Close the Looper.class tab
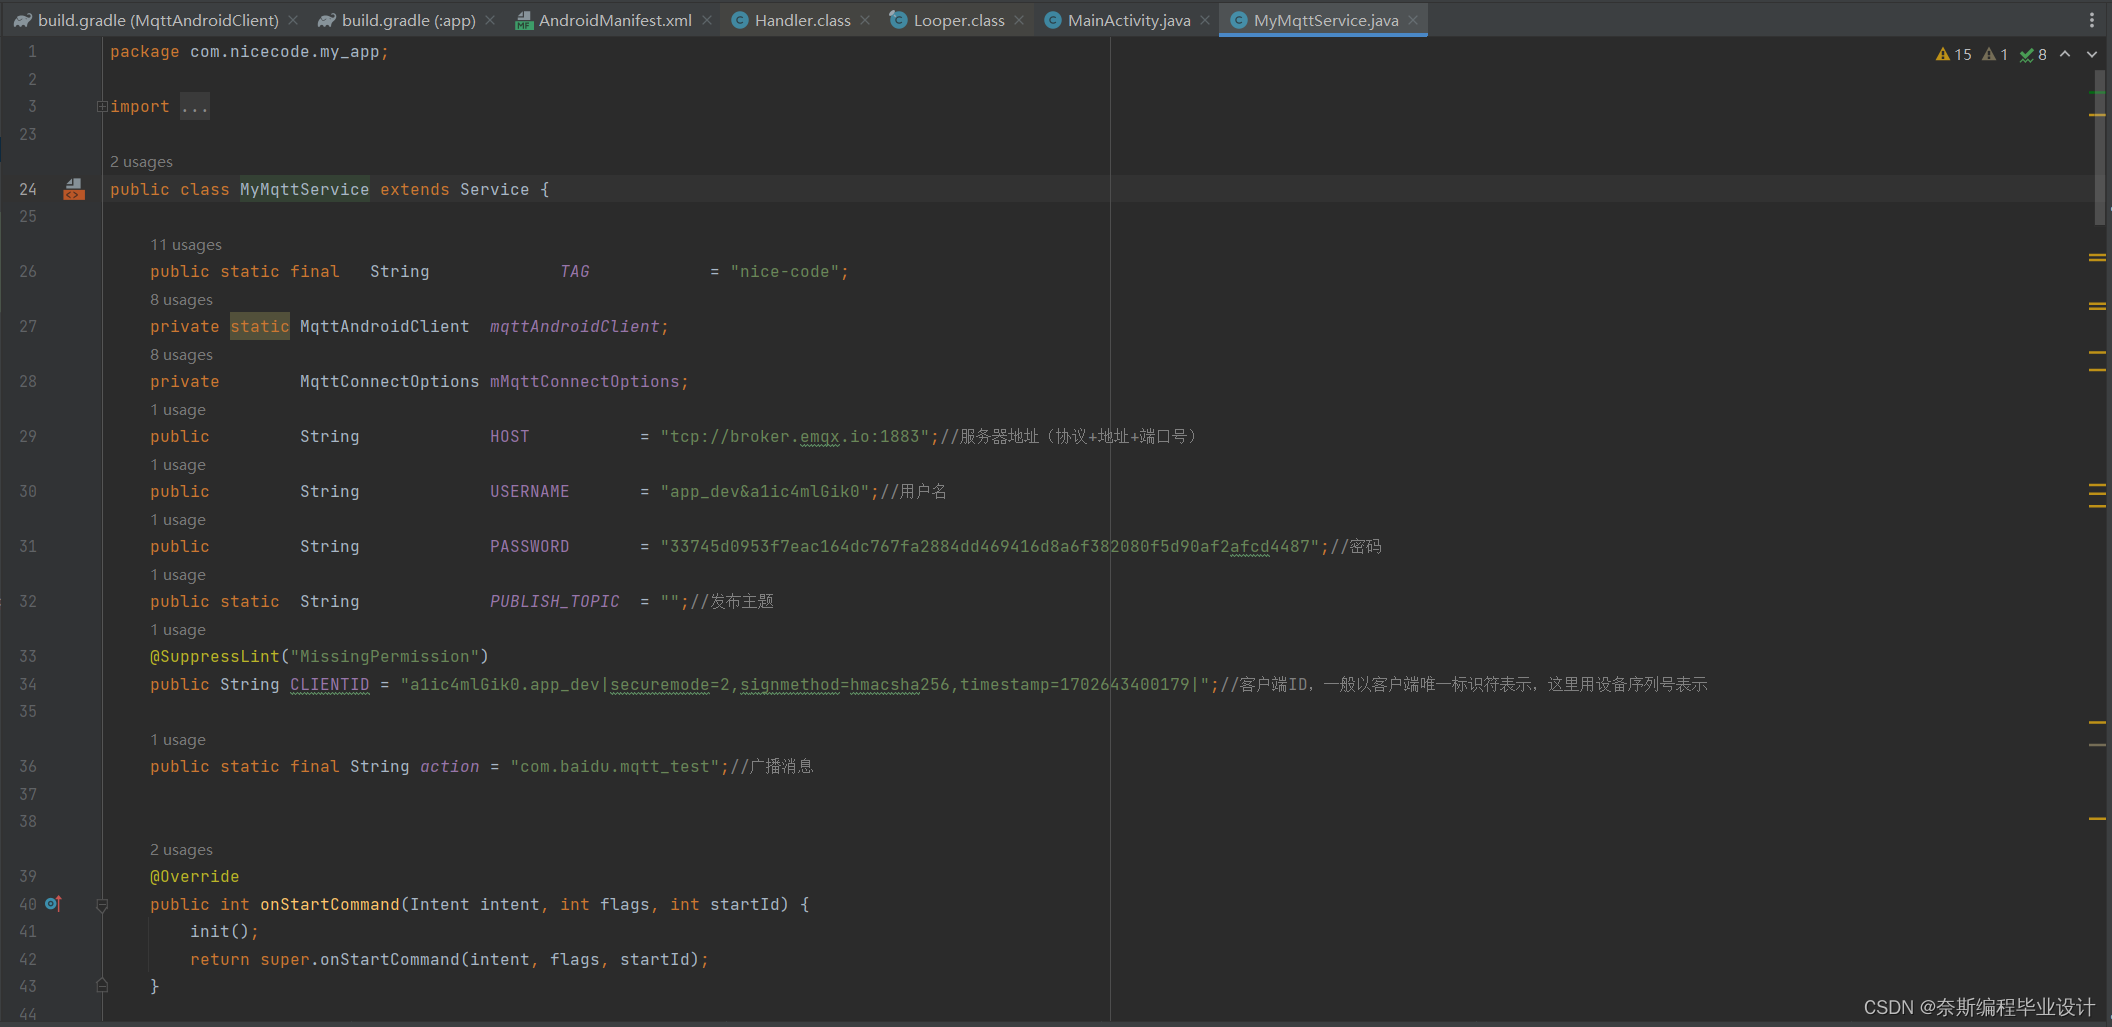2112x1027 pixels. pyautogui.click(x=1019, y=20)
